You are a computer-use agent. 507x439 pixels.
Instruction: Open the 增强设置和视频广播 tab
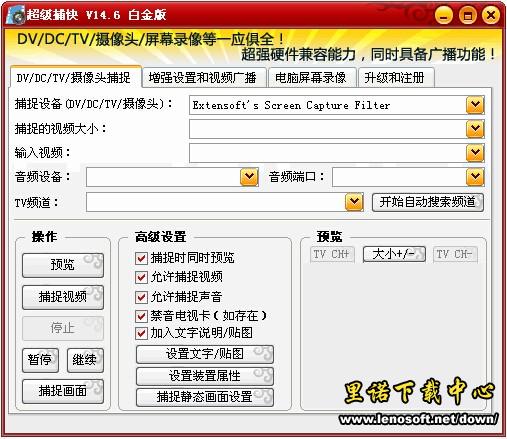(x=203, y=78)
